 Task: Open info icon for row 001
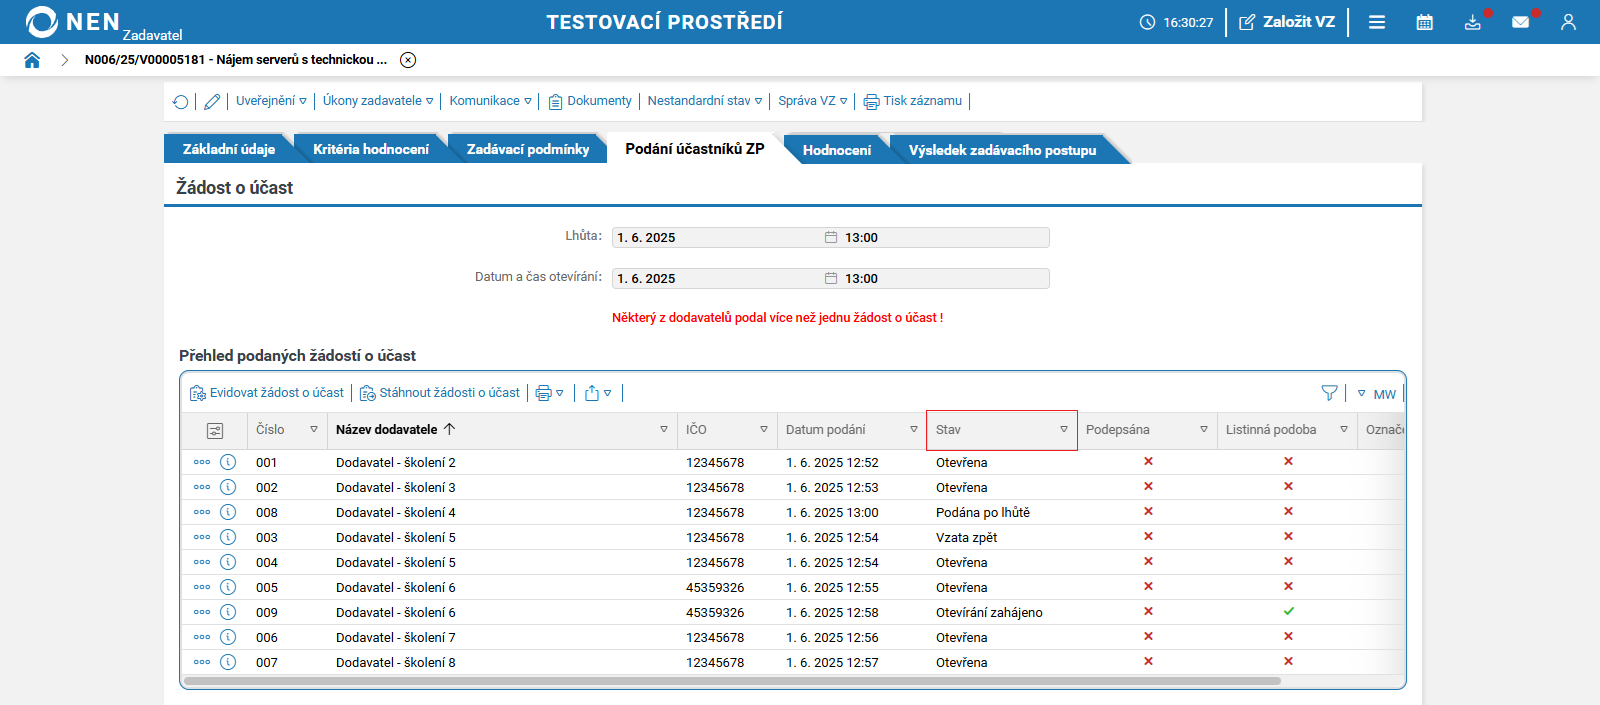[228, 462]
